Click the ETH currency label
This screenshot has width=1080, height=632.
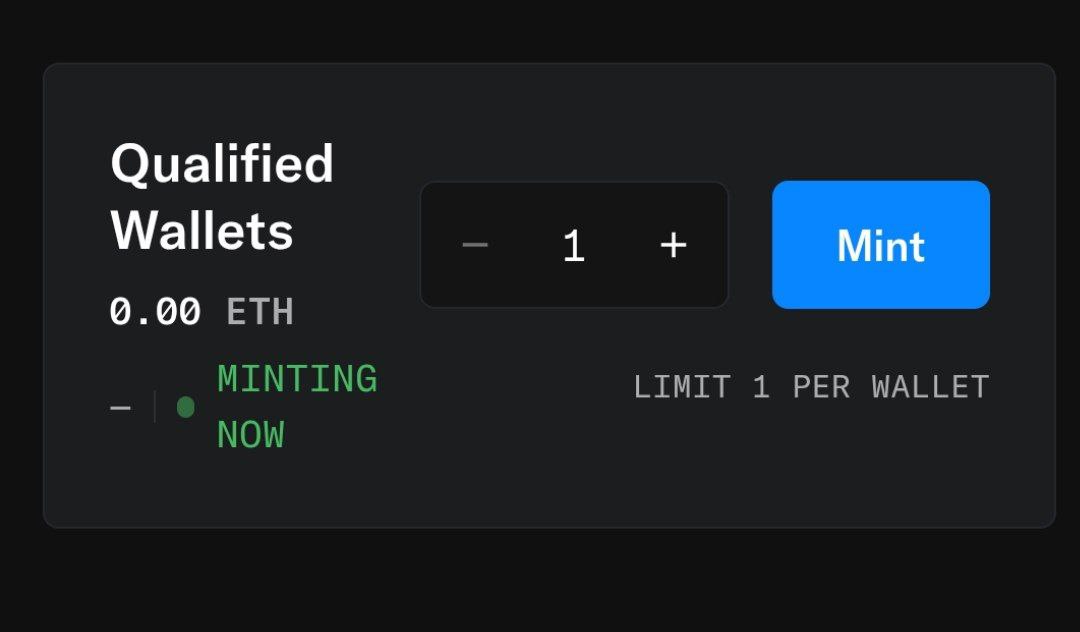click(259, 312)
